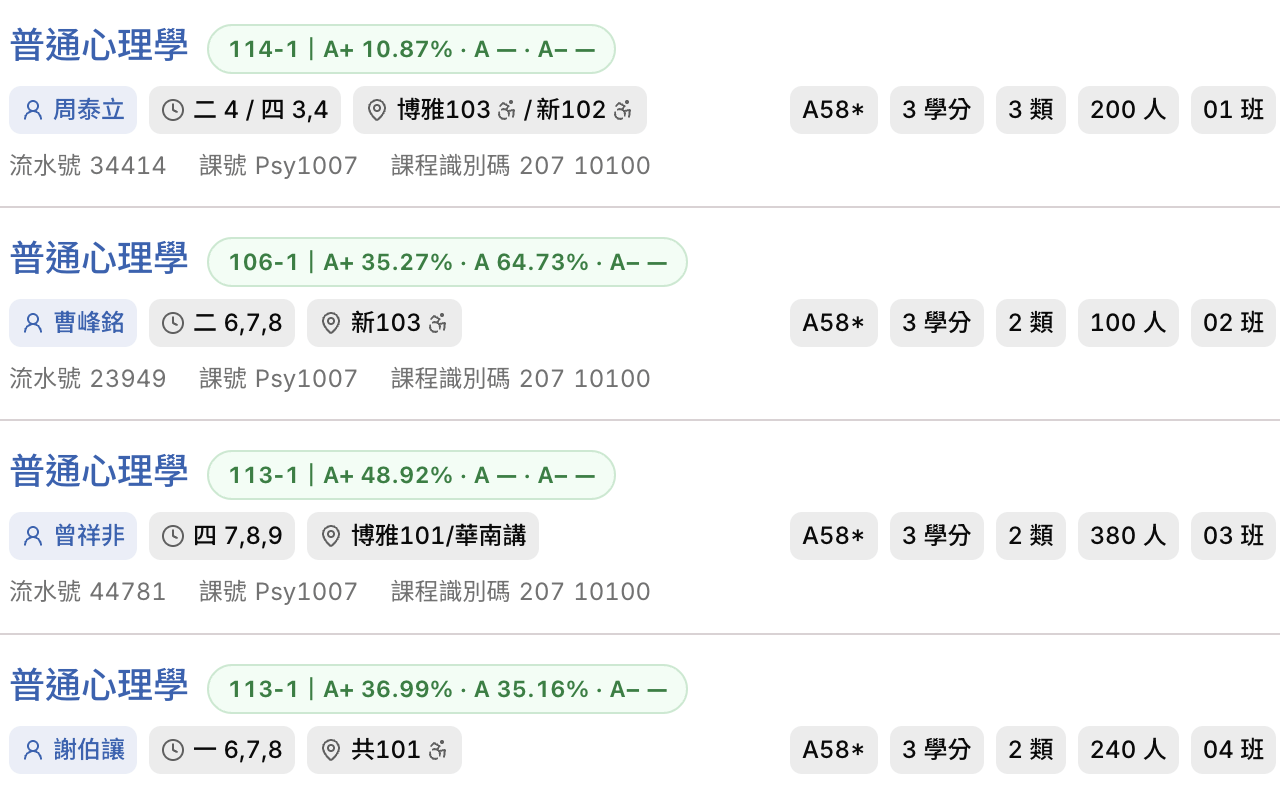Open the first 普通心理學 course title link
This screenshot has height=800, width=1280.
point(99,46)
